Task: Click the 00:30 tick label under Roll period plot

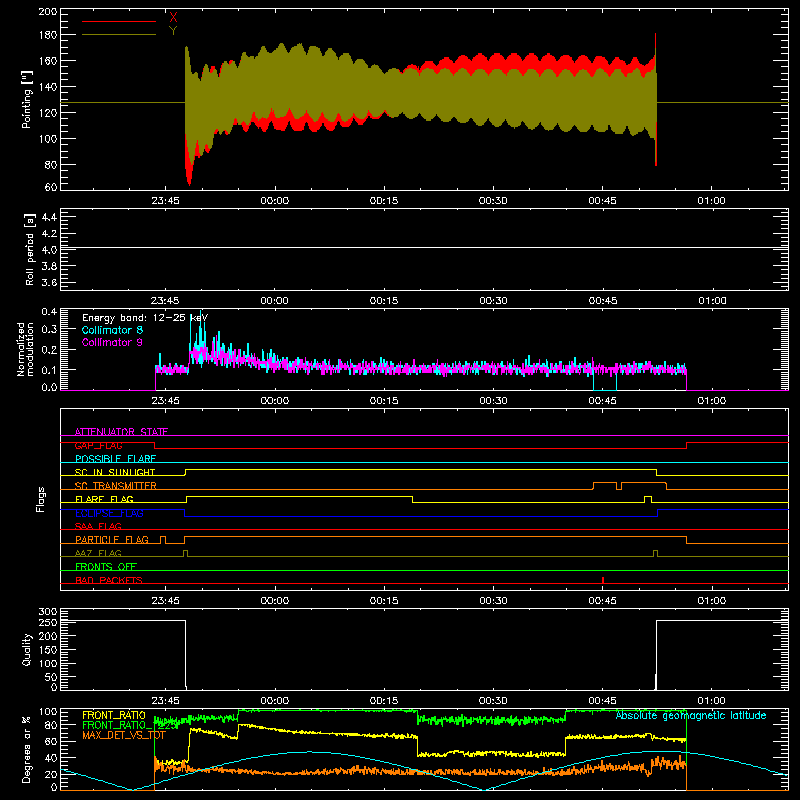Action: point(493,301)
